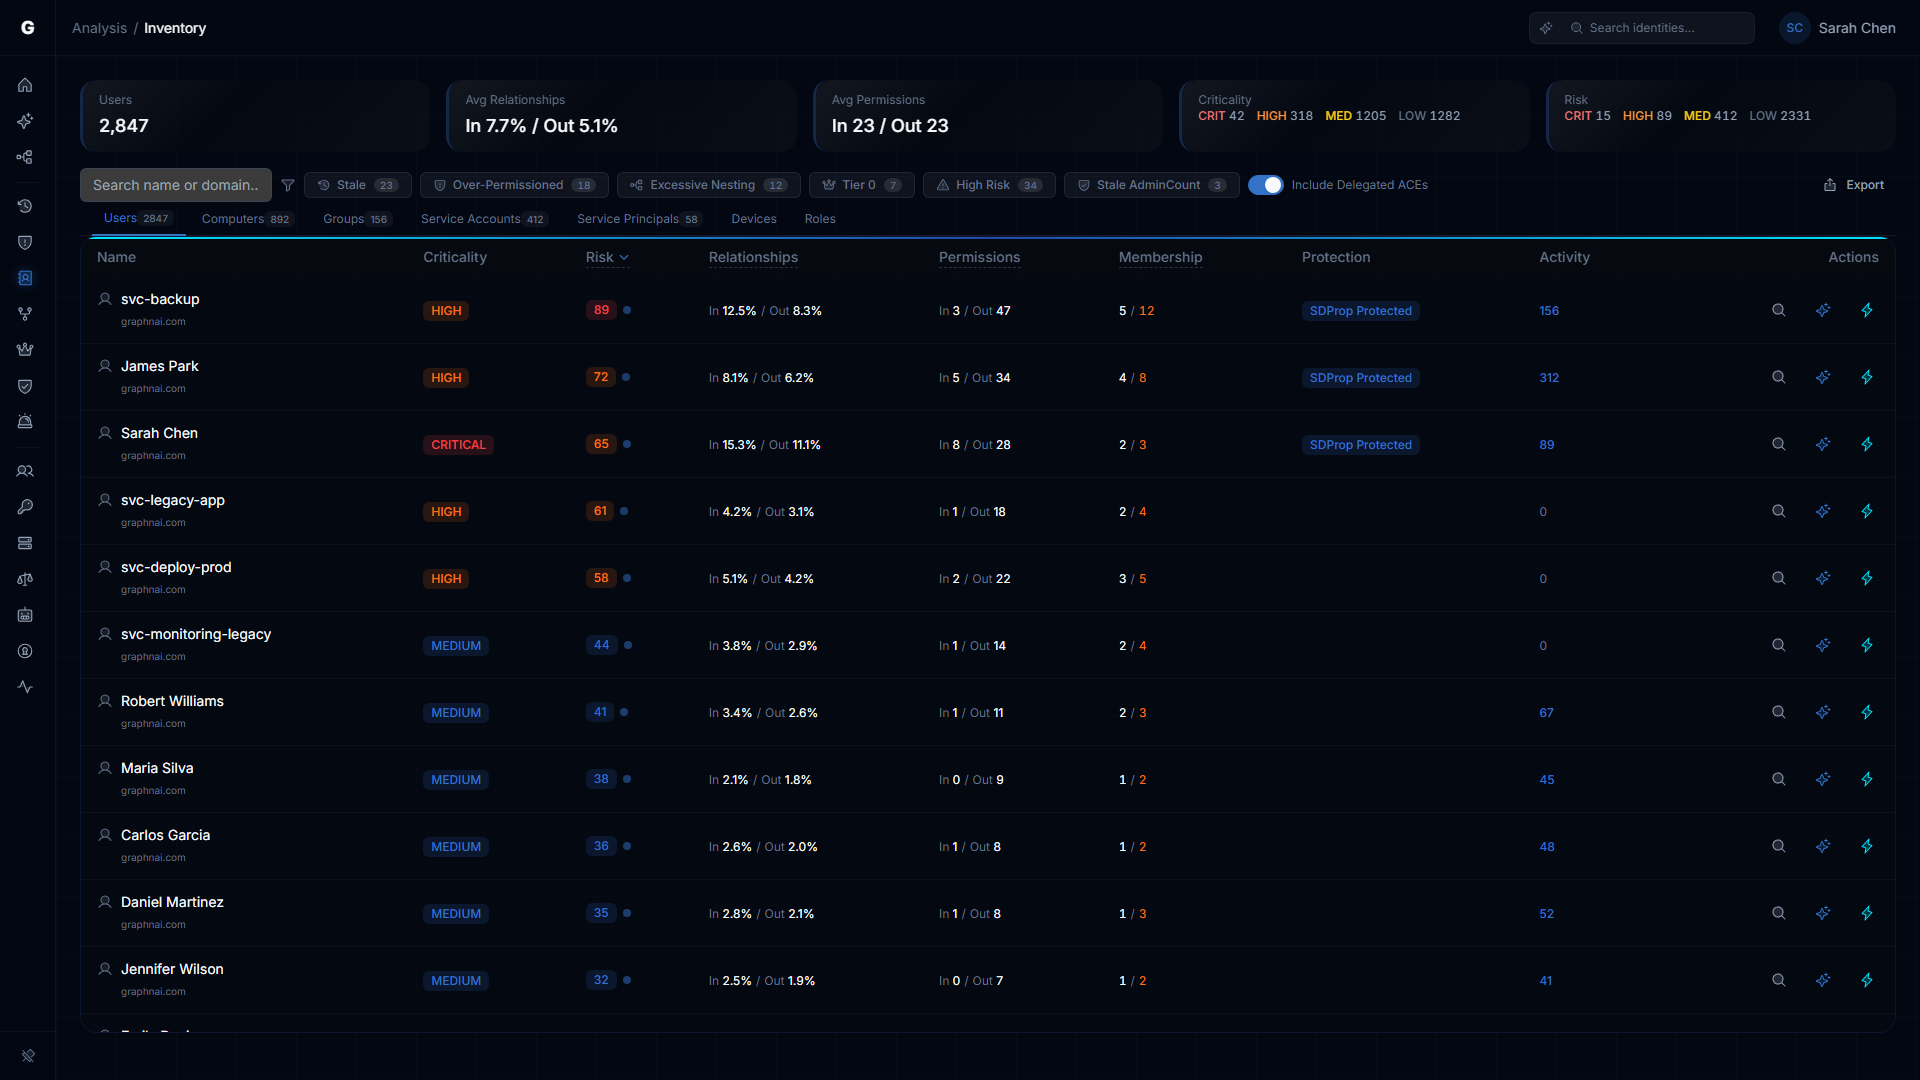Click the Search name or domain field
Image resolution: width=1920 pixels, height=1080 pixels.
tap(175, 185)
